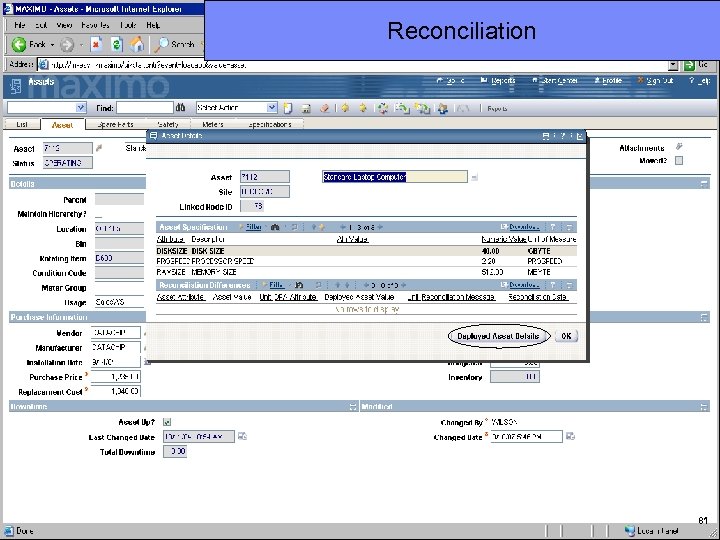Sort by the Attribute column header
The height and width of the screenshot is (540, 720).
click(170, 239)
